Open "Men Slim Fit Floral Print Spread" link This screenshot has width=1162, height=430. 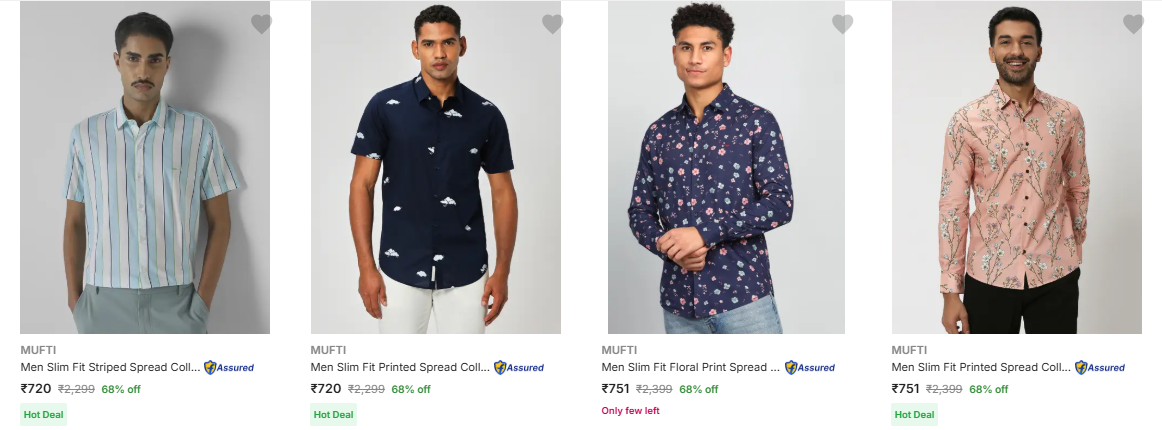[x=690, y=367]
